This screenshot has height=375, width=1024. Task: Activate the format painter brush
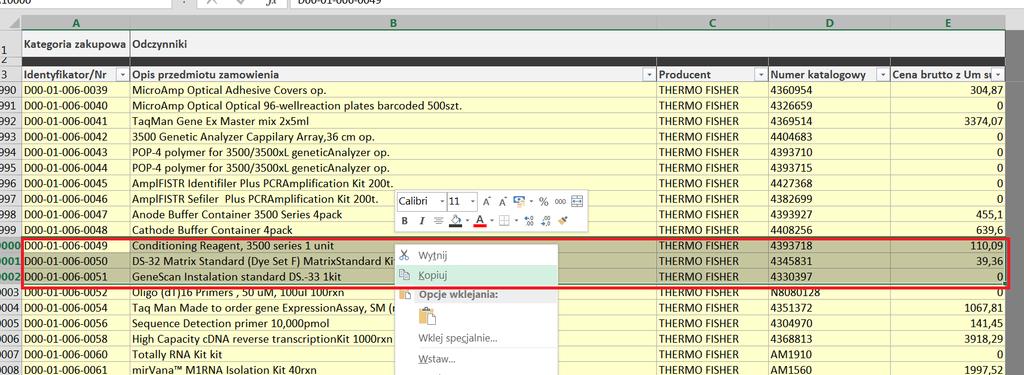pos(564,221)
